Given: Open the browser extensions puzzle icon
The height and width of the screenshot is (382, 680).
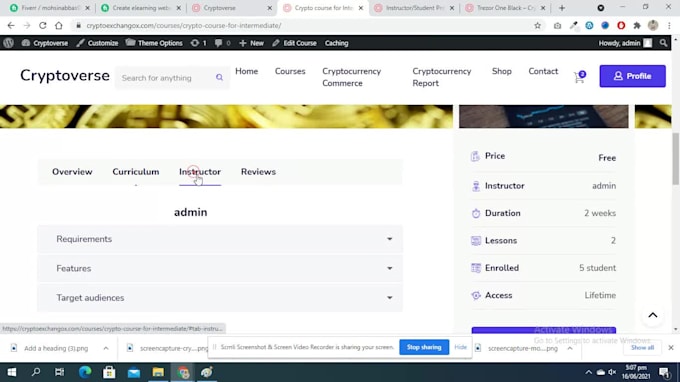Looking at the screenshot, I should coord(637,26).
